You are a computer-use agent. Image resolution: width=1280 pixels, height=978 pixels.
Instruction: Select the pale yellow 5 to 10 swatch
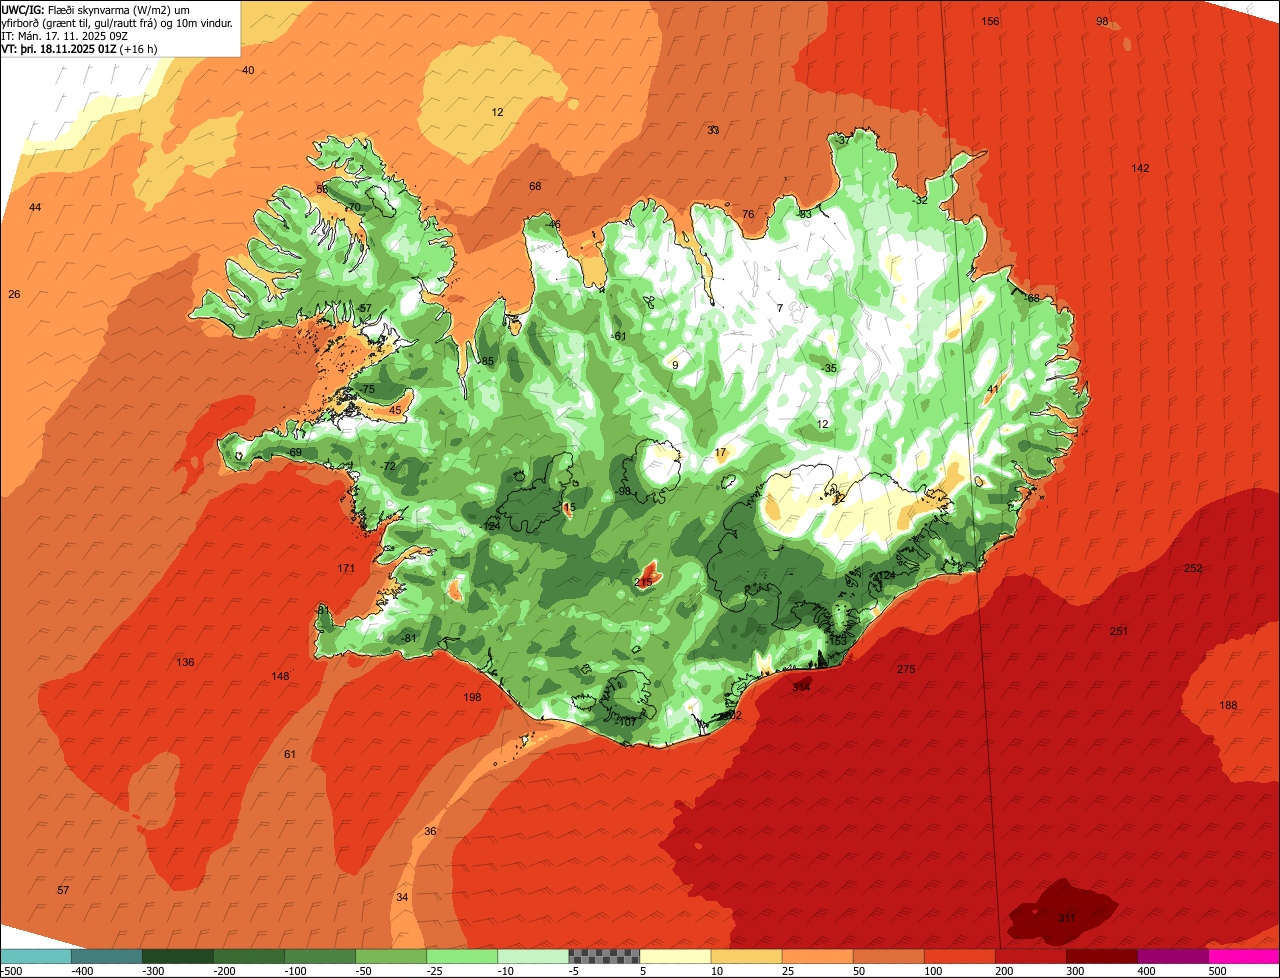point(675,956)
